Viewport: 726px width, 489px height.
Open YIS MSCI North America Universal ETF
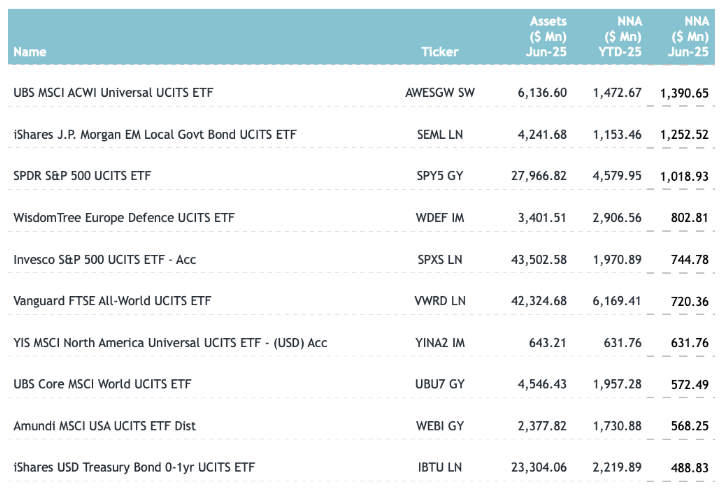pyautogui.click(x=170, y=342)
